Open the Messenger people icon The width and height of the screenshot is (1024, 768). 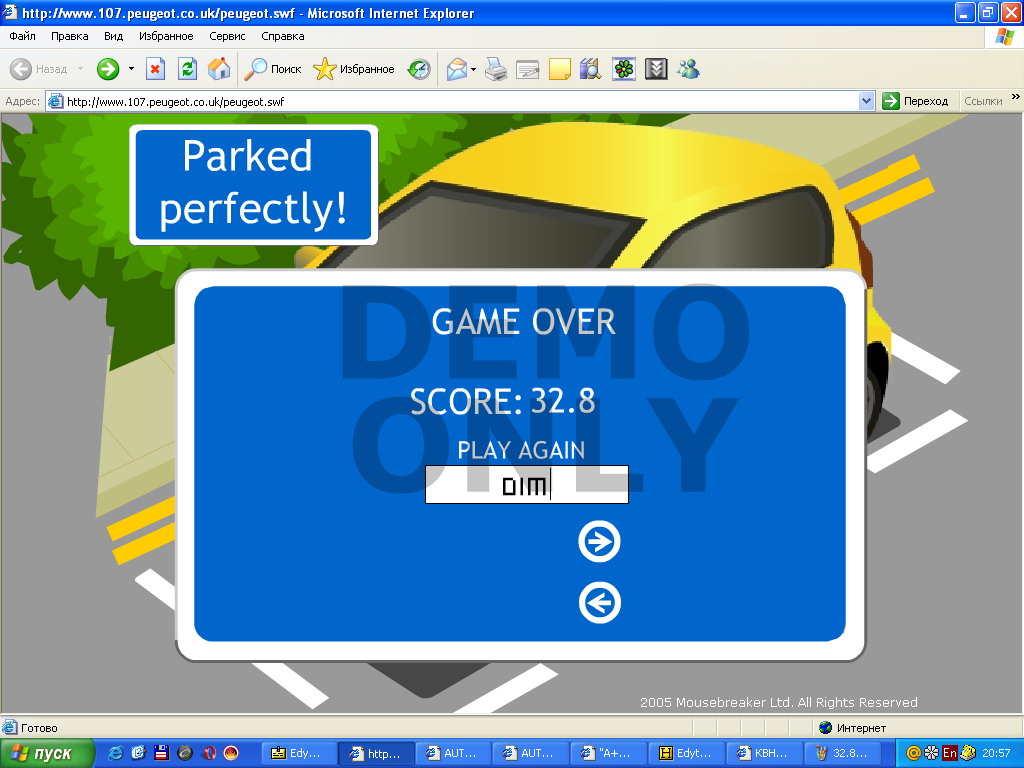[688, 69]
